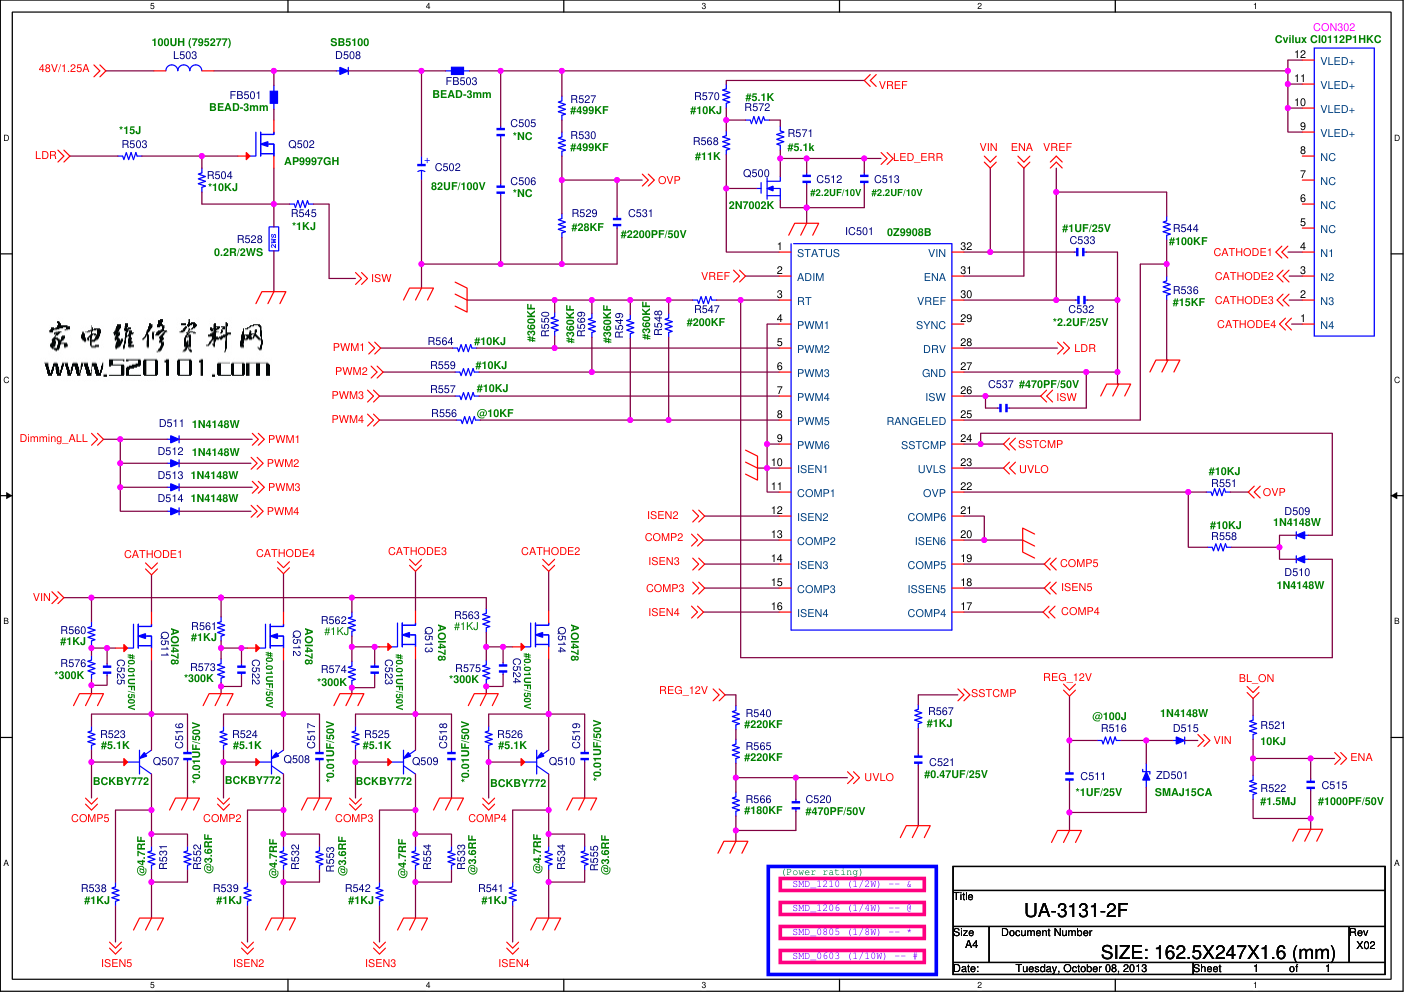Select the STATUS pin label on IC501

tap(818, 253)
